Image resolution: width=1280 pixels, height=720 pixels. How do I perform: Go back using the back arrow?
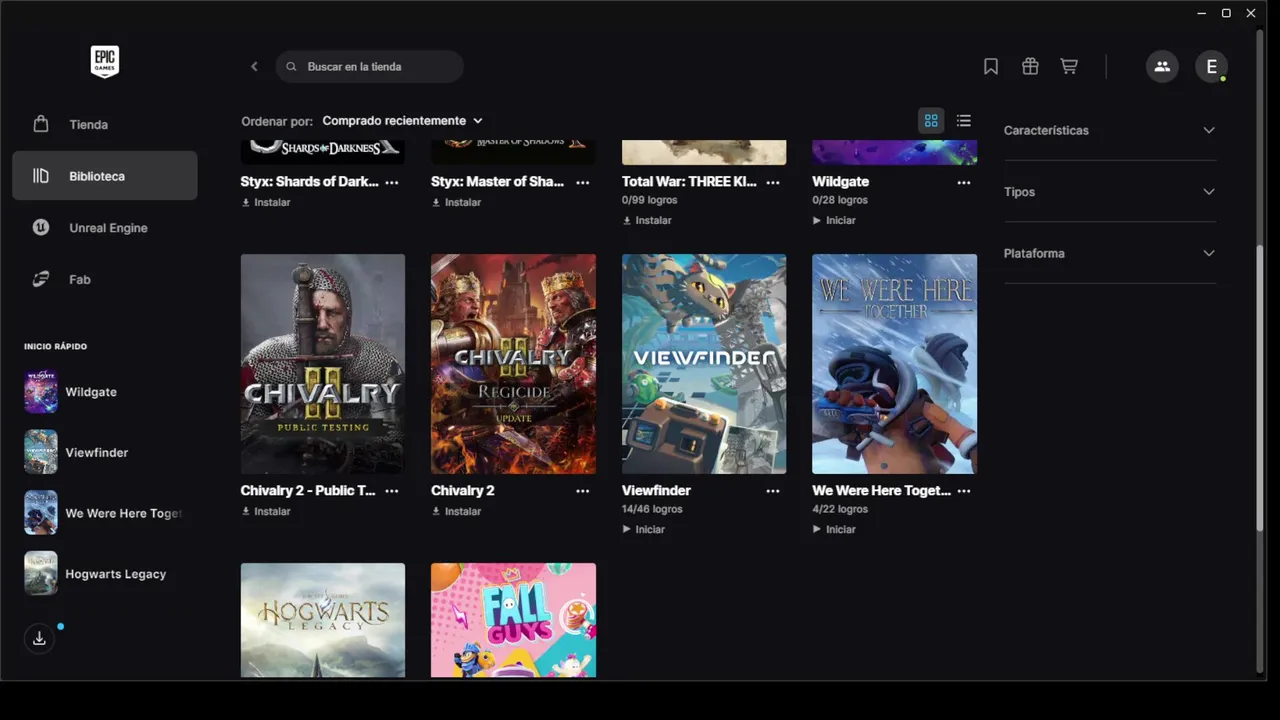(x=254, y=67)
